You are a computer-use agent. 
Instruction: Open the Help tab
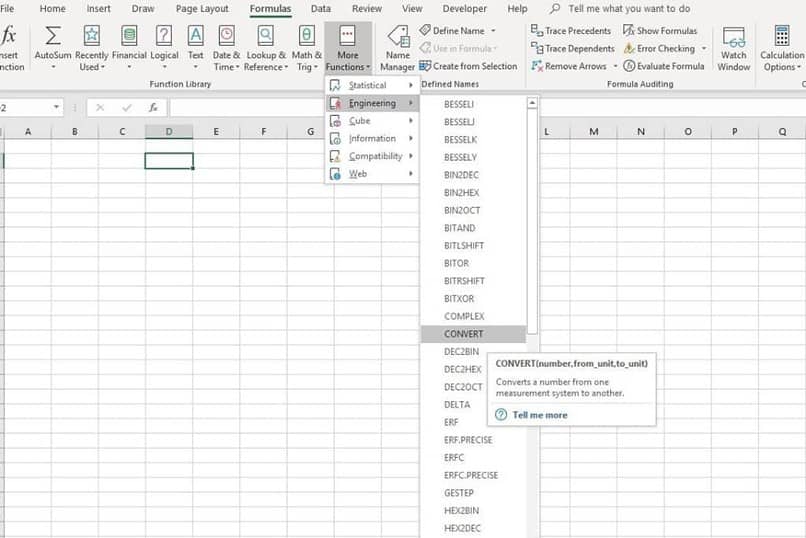[x=517, y=9]
